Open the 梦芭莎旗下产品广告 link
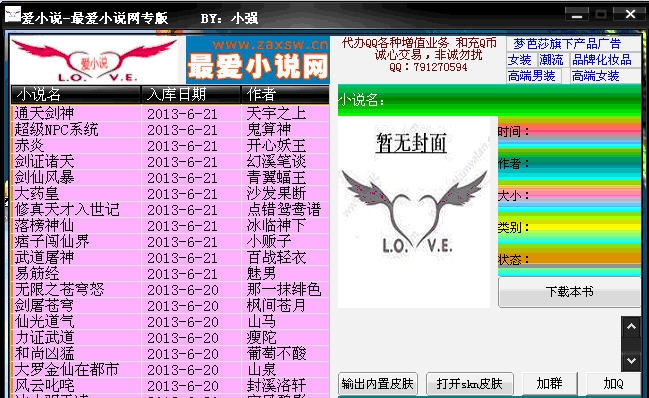This screenshot has width=649, height=398. coord(567,43)
